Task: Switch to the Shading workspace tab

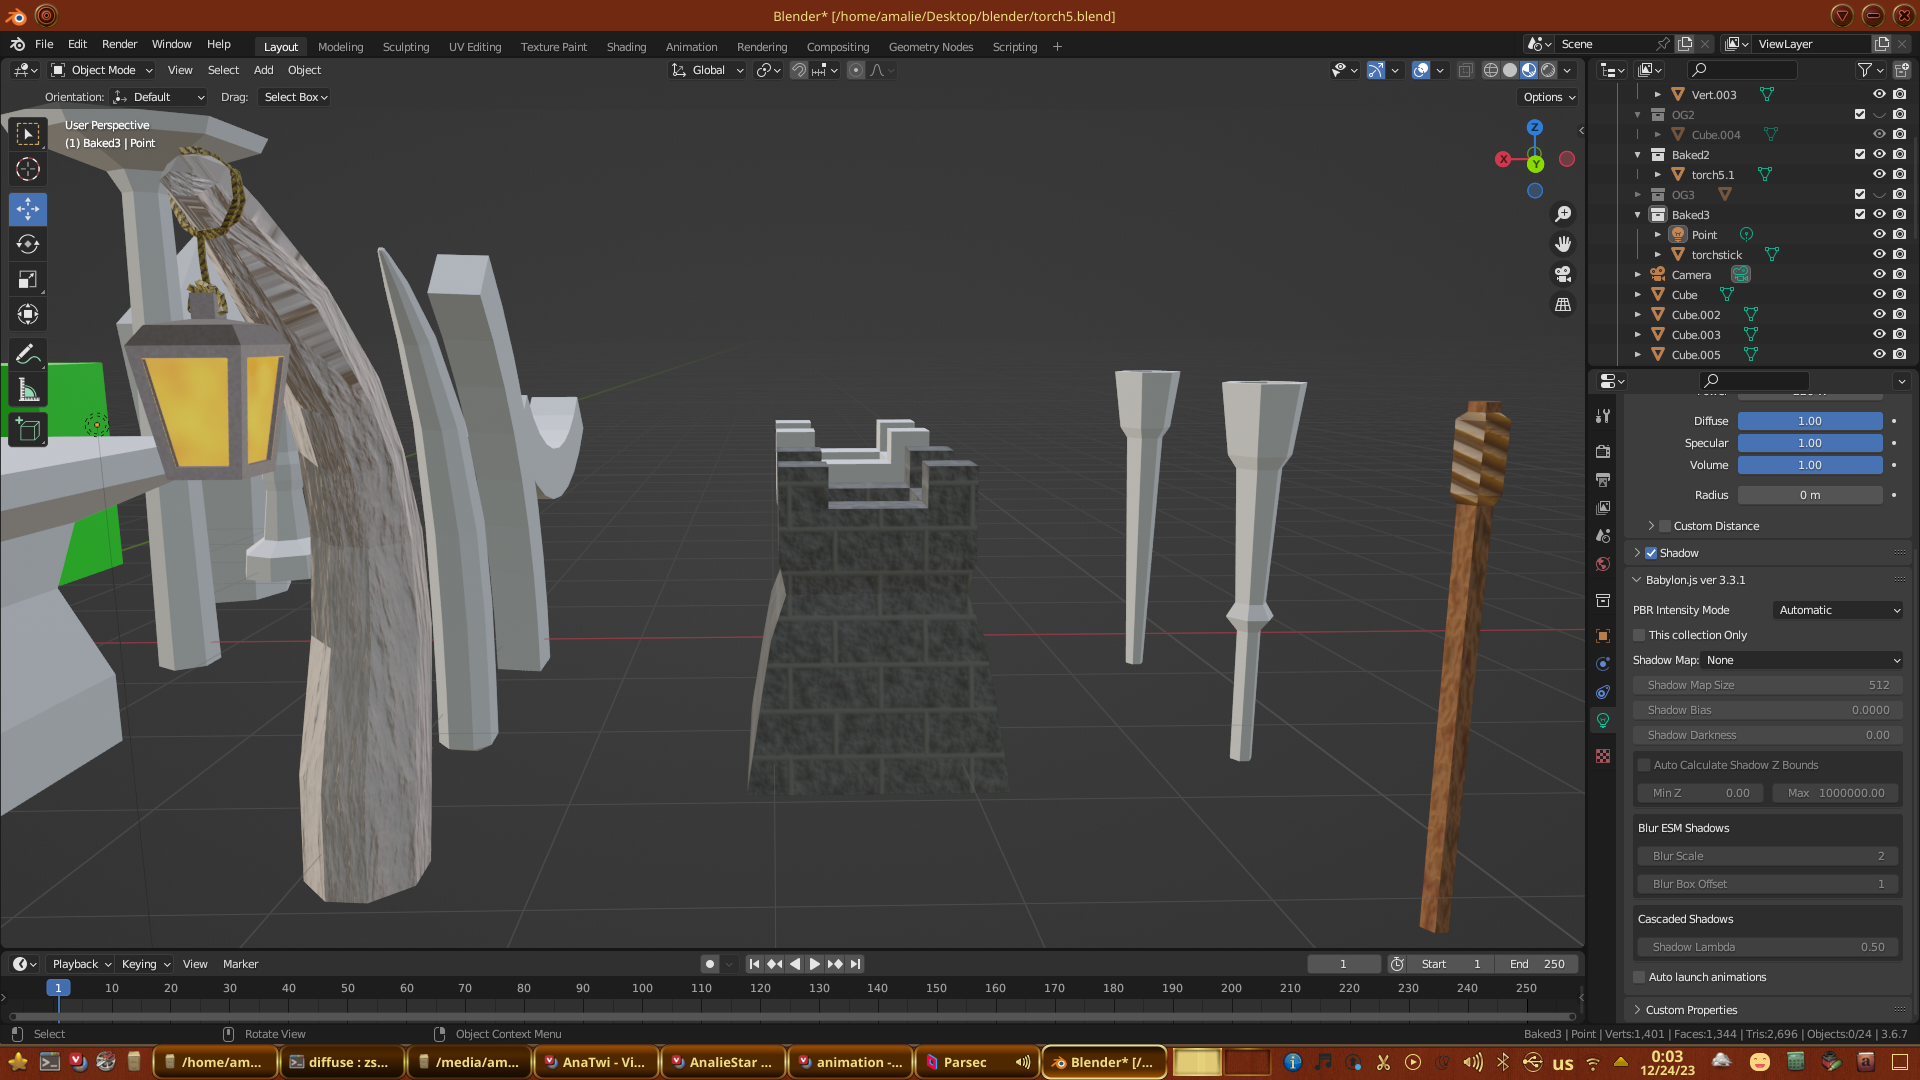Action: tap(626, 47)
